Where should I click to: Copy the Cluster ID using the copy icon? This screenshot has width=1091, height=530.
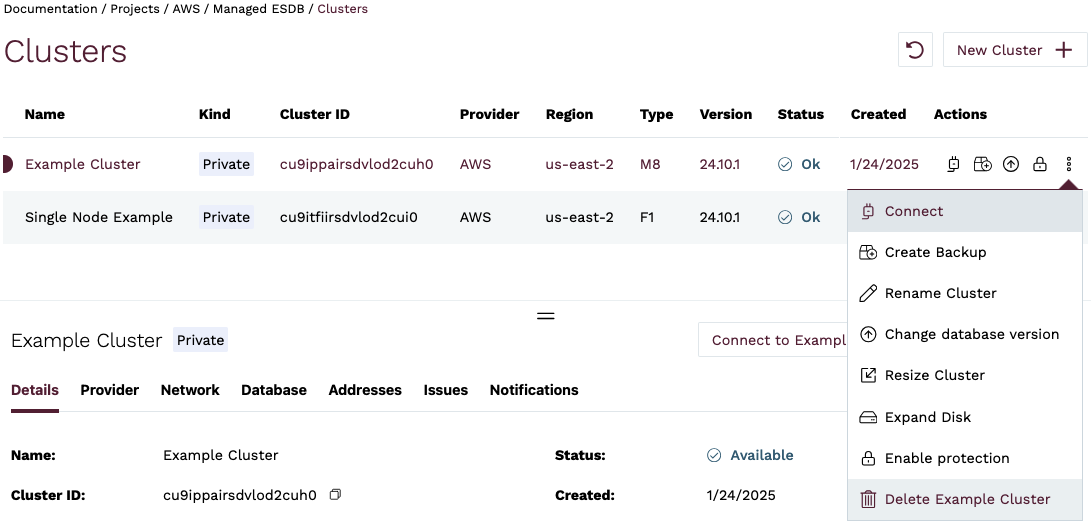[x=335, y=495]
